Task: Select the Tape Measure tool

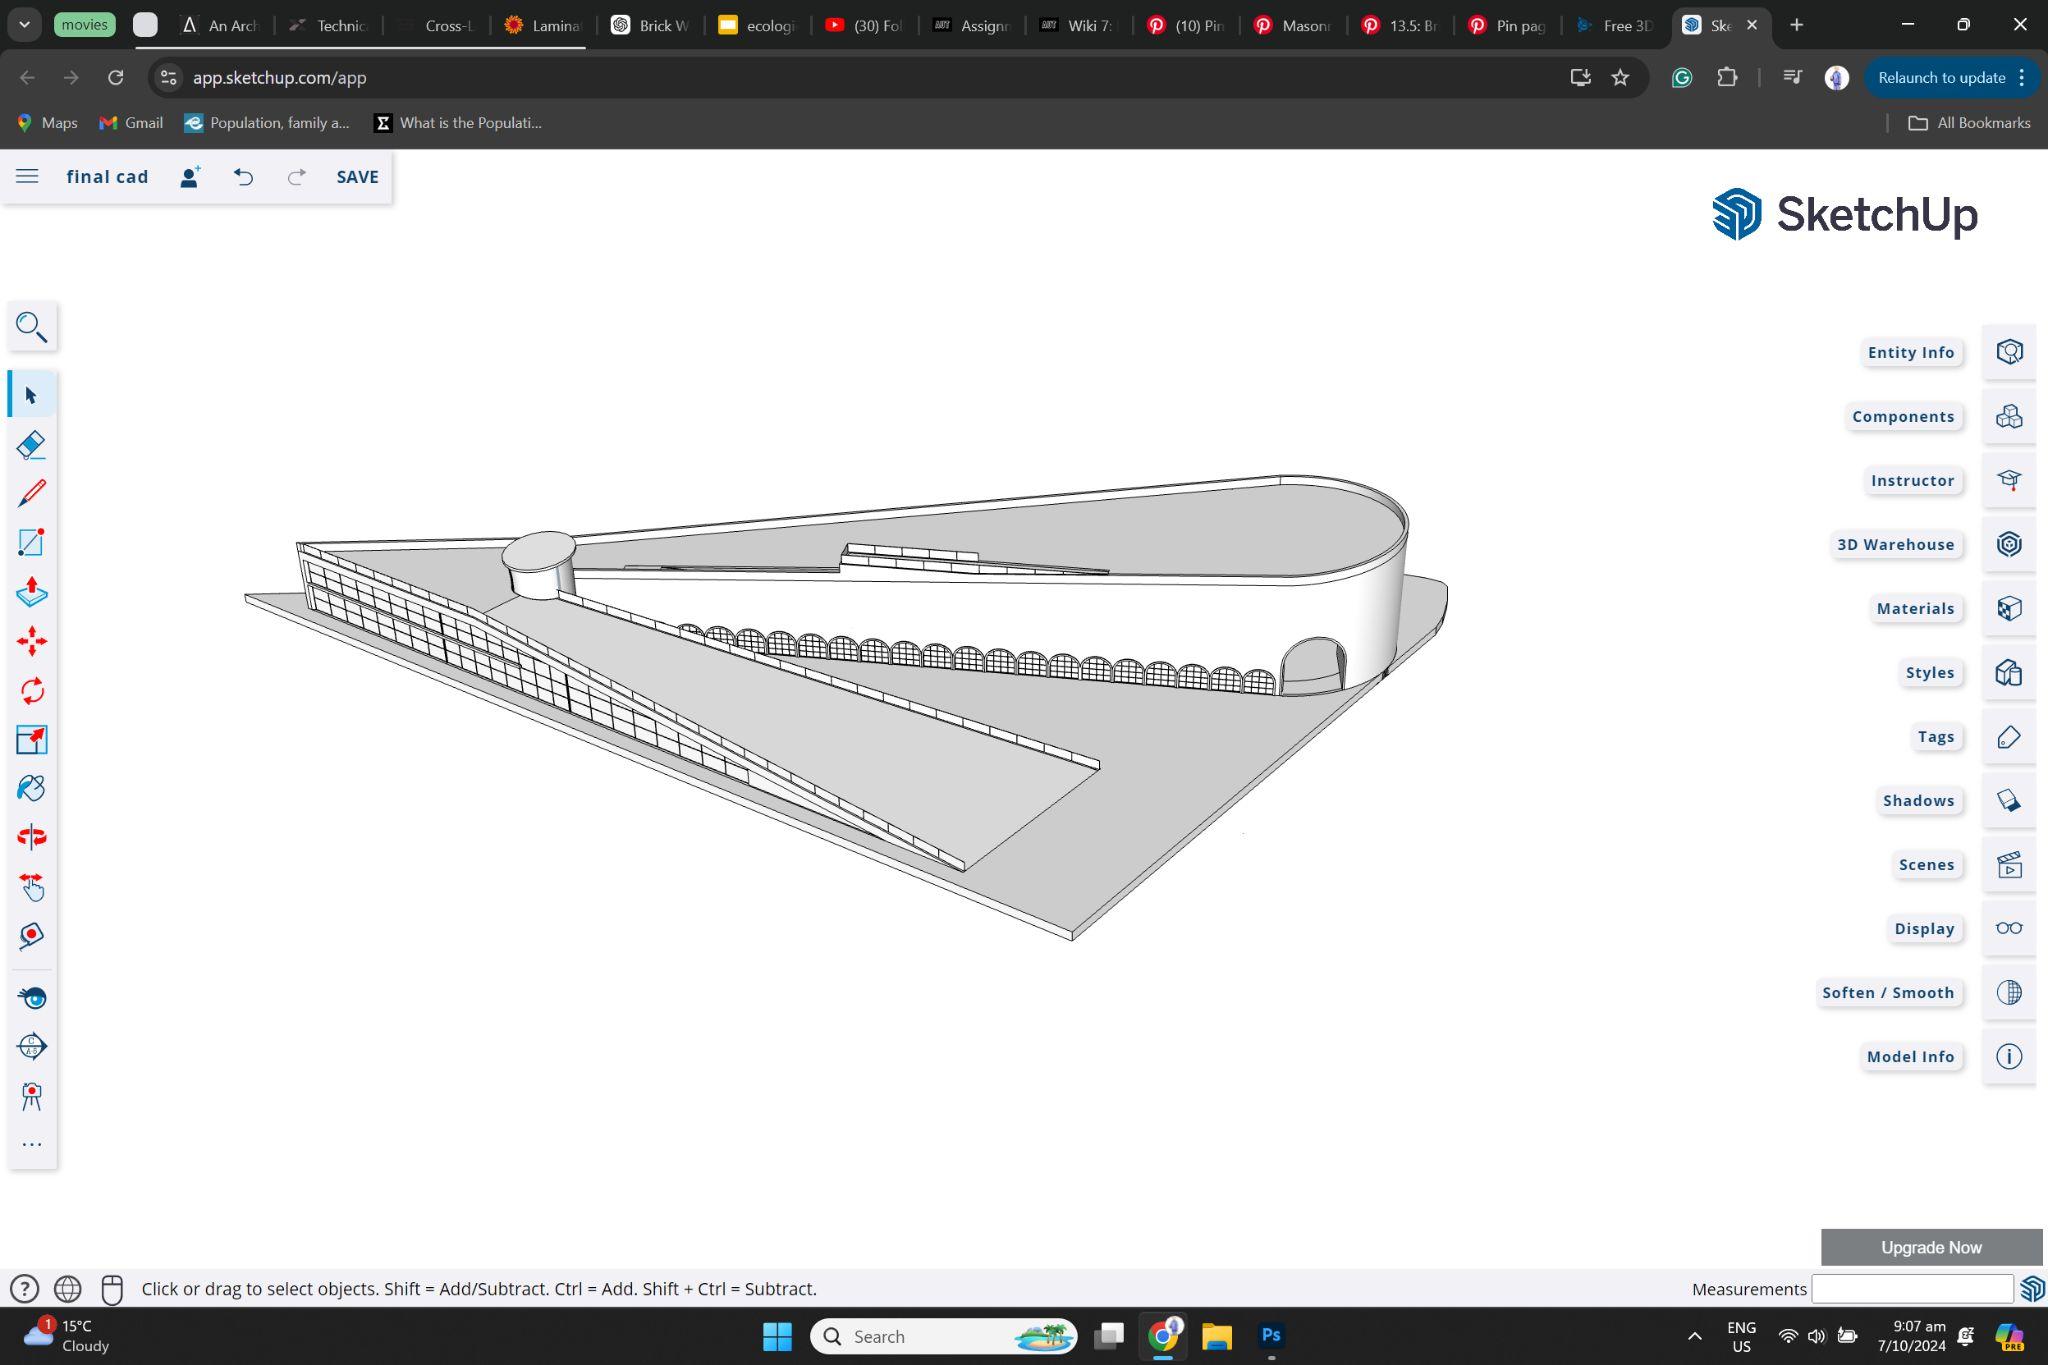Action: coord(31,936)
